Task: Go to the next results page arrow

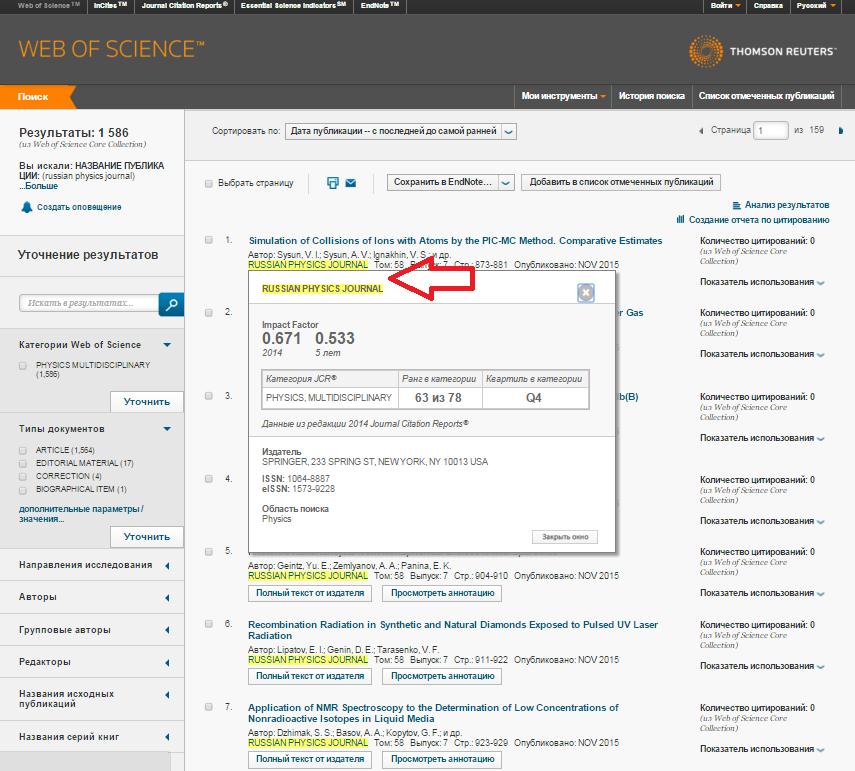Action: (840, 130)
